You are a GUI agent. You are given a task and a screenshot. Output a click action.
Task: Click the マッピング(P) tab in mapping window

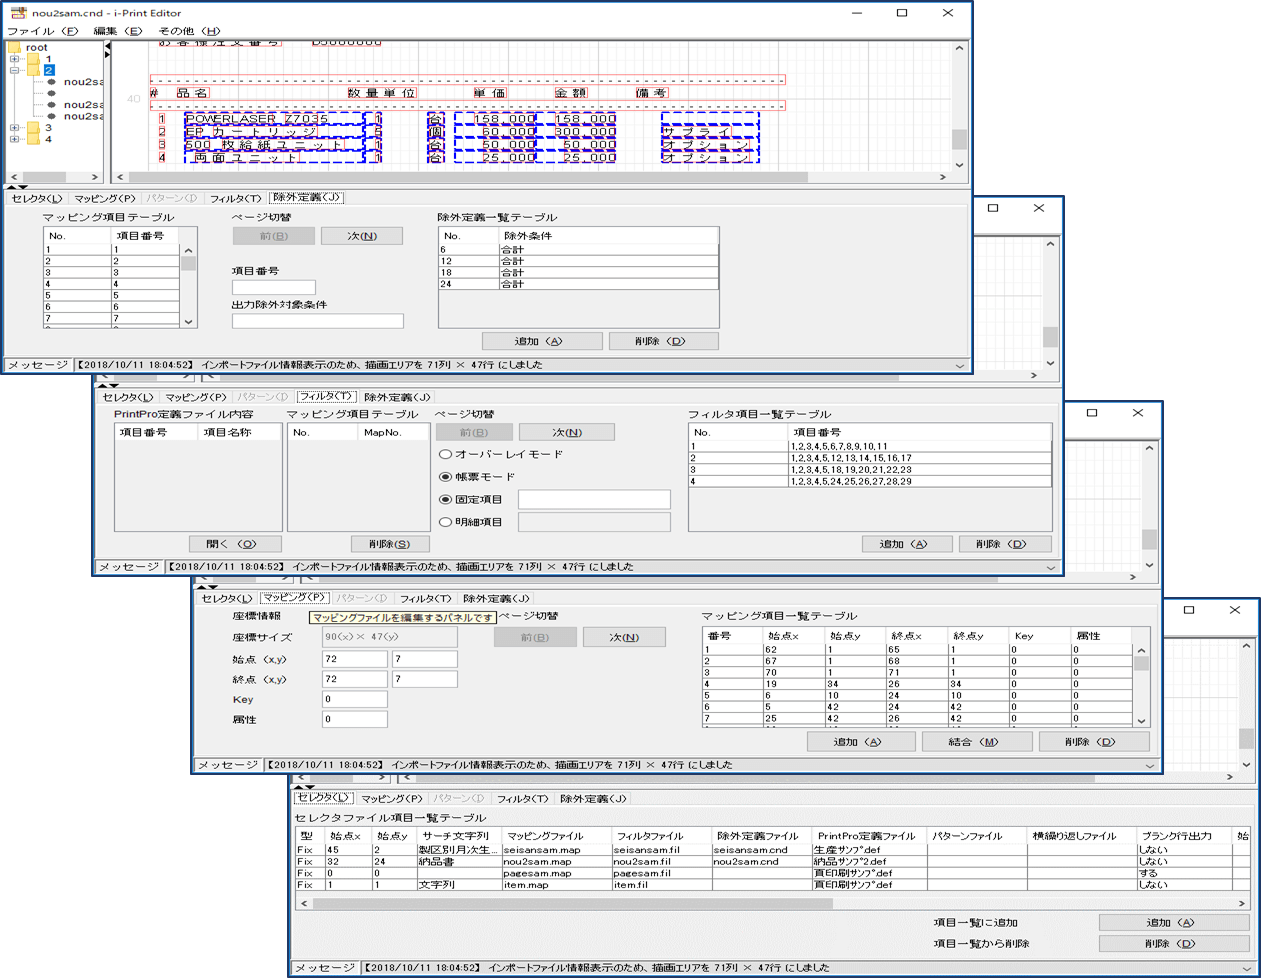click(294, 598)
